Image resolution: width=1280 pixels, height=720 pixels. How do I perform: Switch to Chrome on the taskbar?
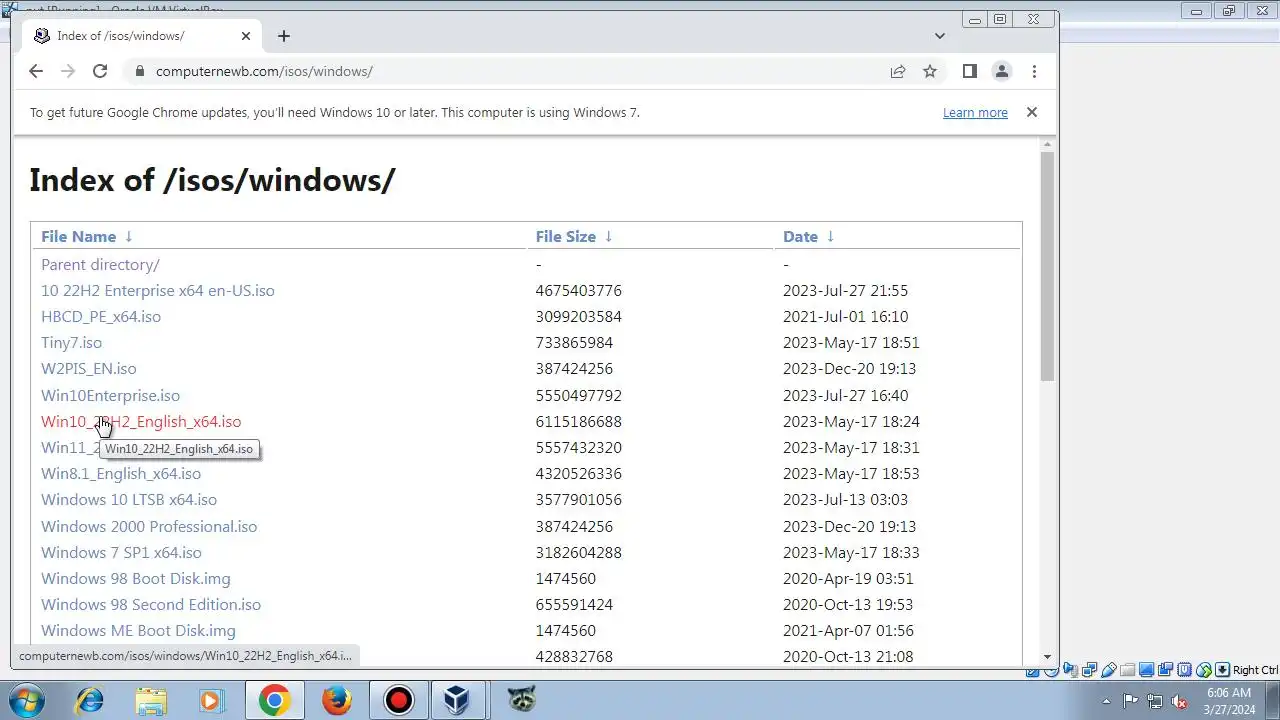(x=274, y=700)
